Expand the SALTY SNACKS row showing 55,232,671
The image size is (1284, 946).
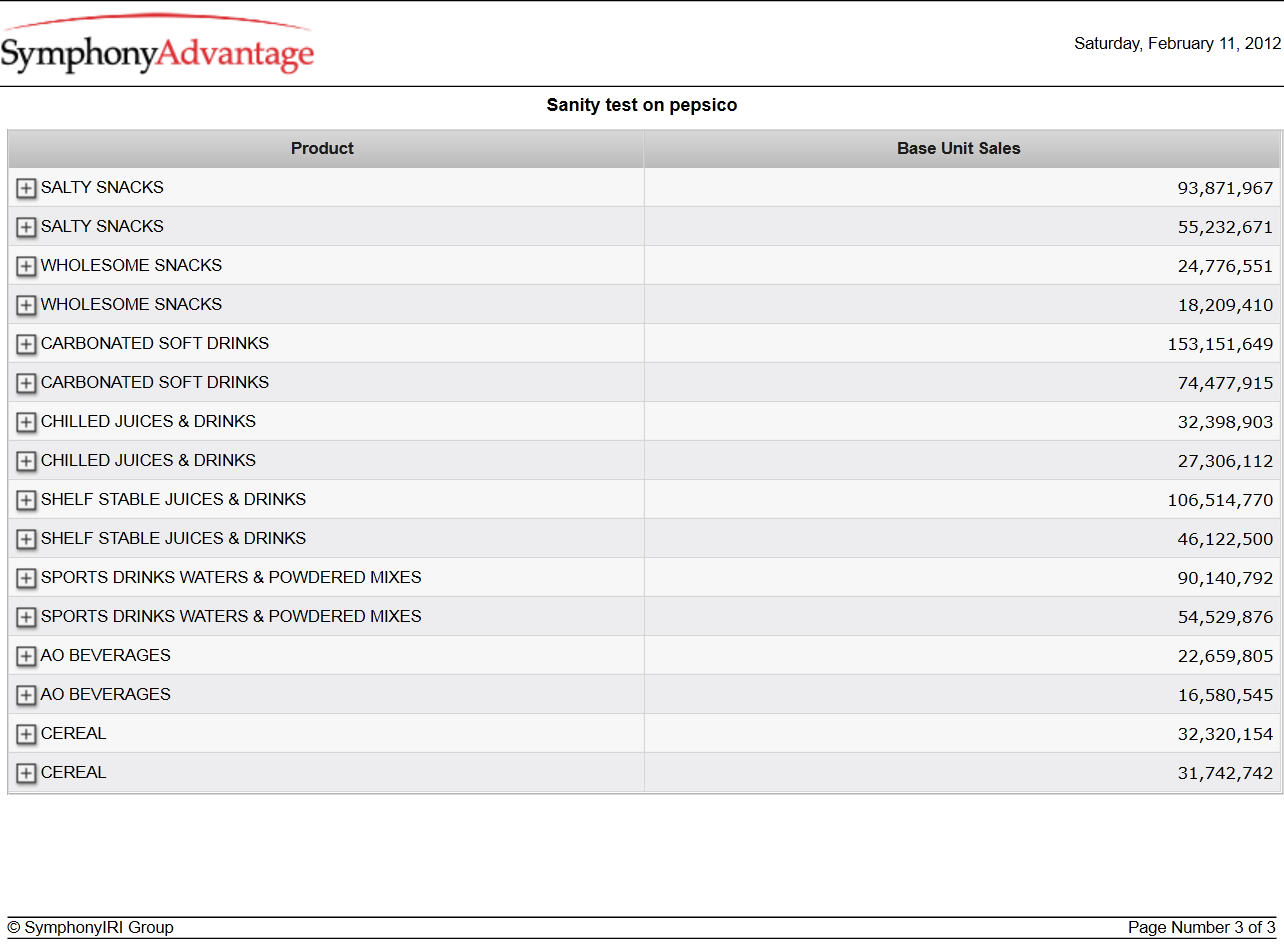(26, 227)
